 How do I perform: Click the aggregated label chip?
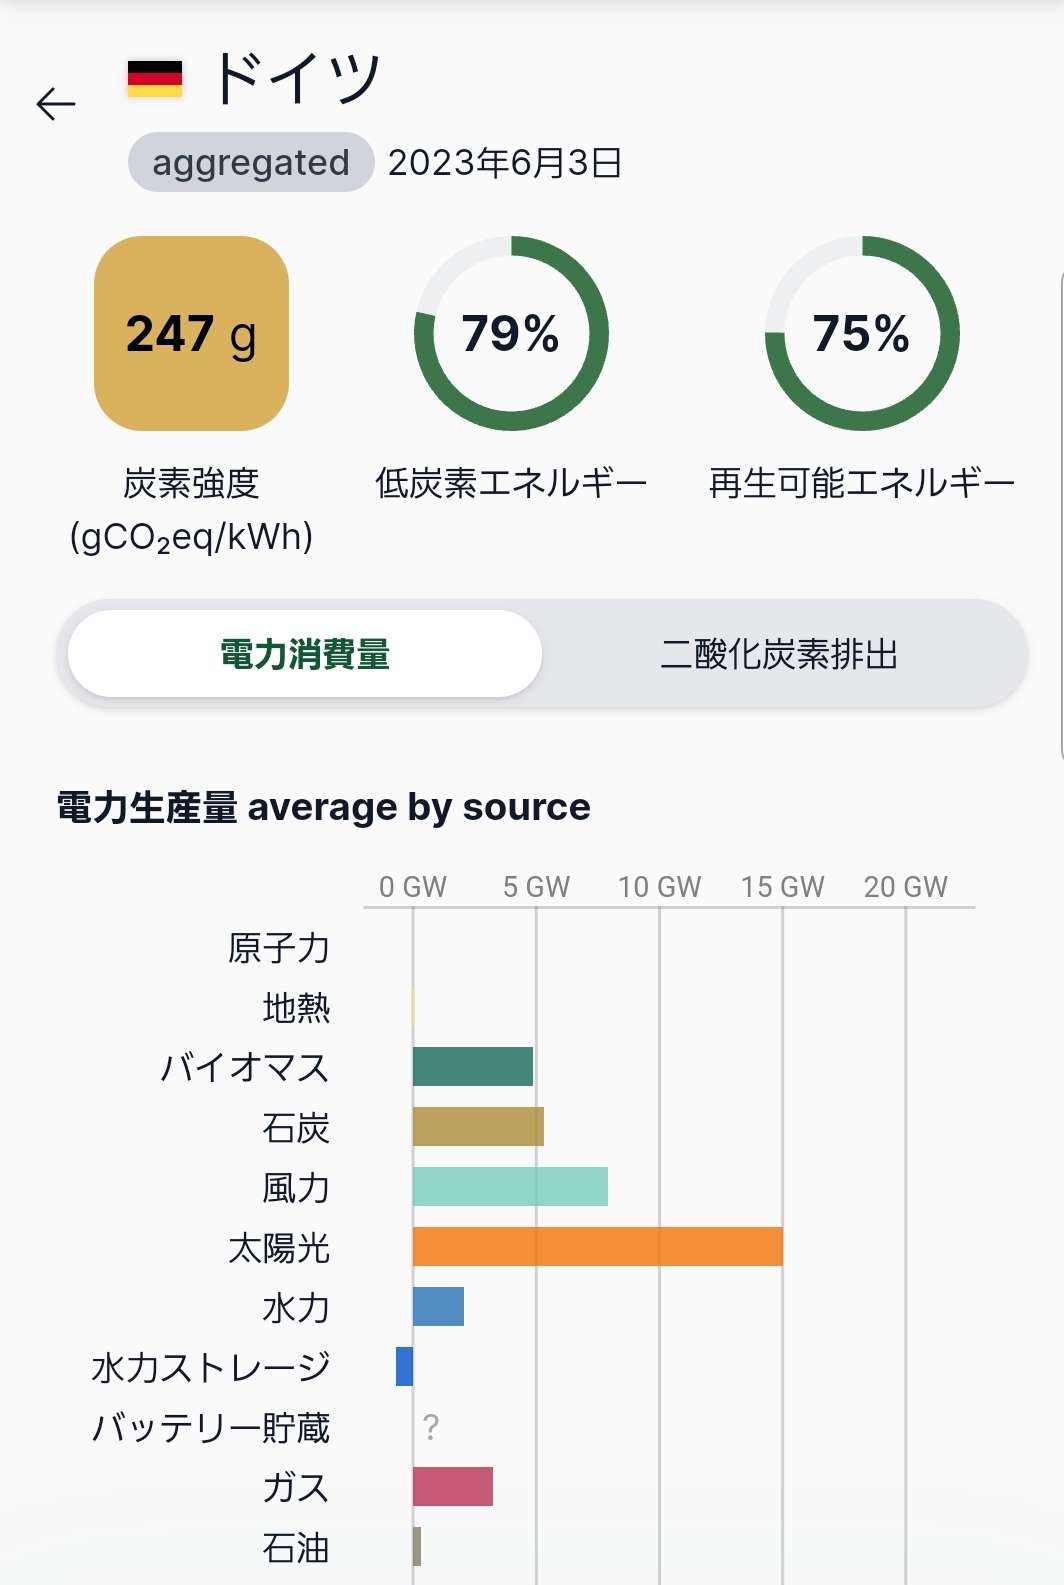(251, 163)
